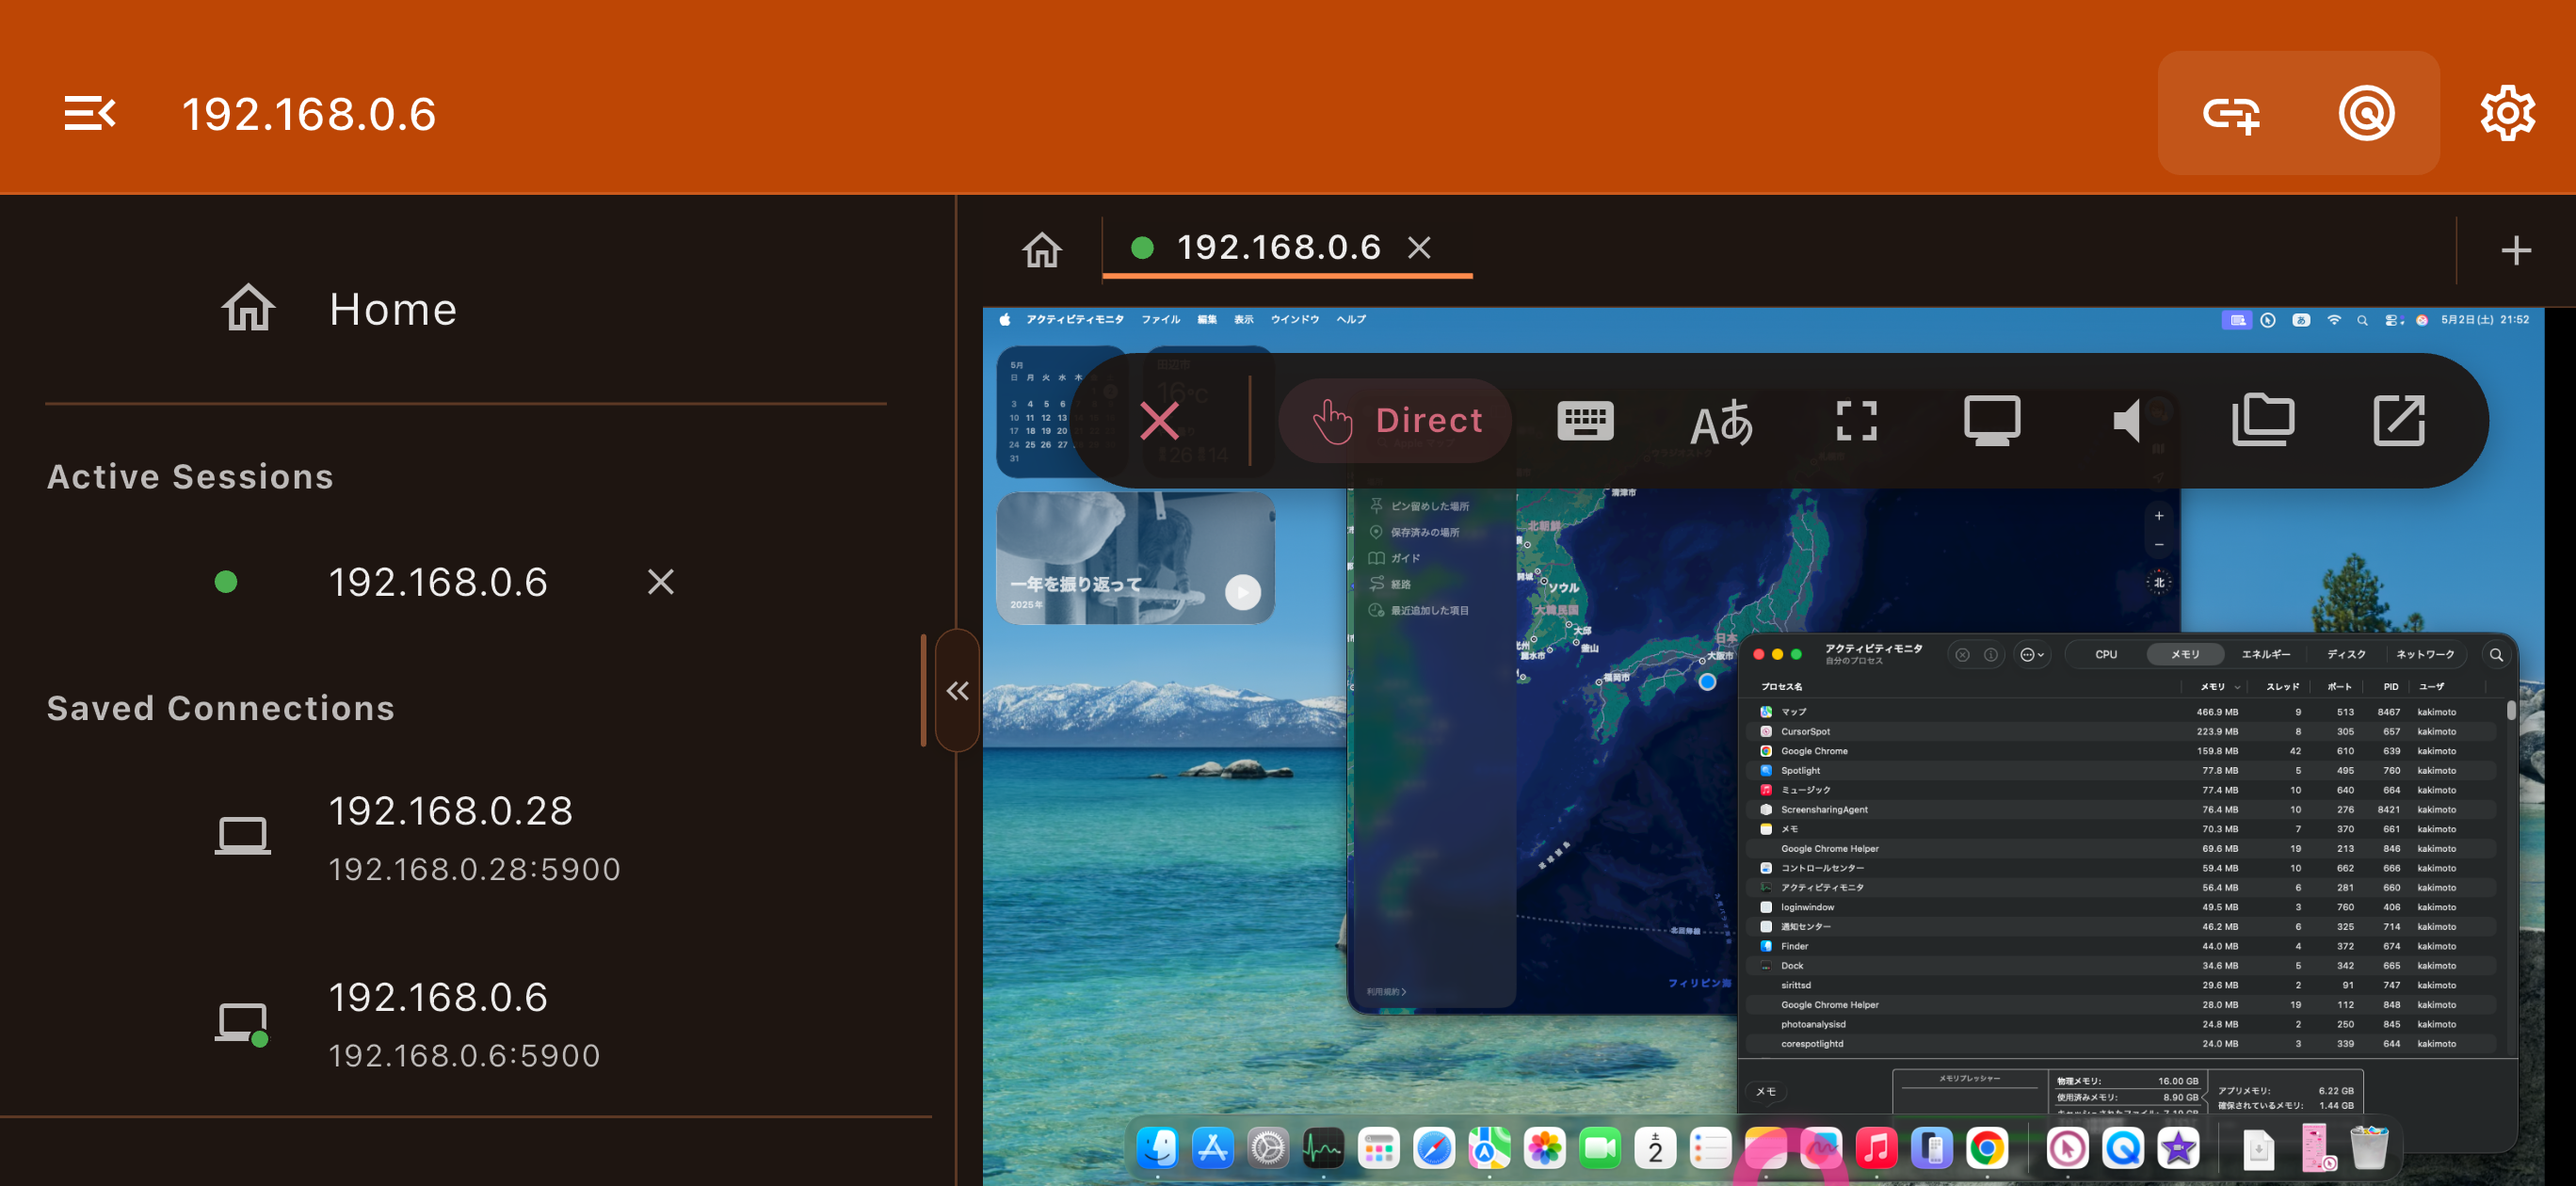2576x1186 pixels.
Task: Select the メモリ segment in Activity Monitor
Action: pos(2184,654)
